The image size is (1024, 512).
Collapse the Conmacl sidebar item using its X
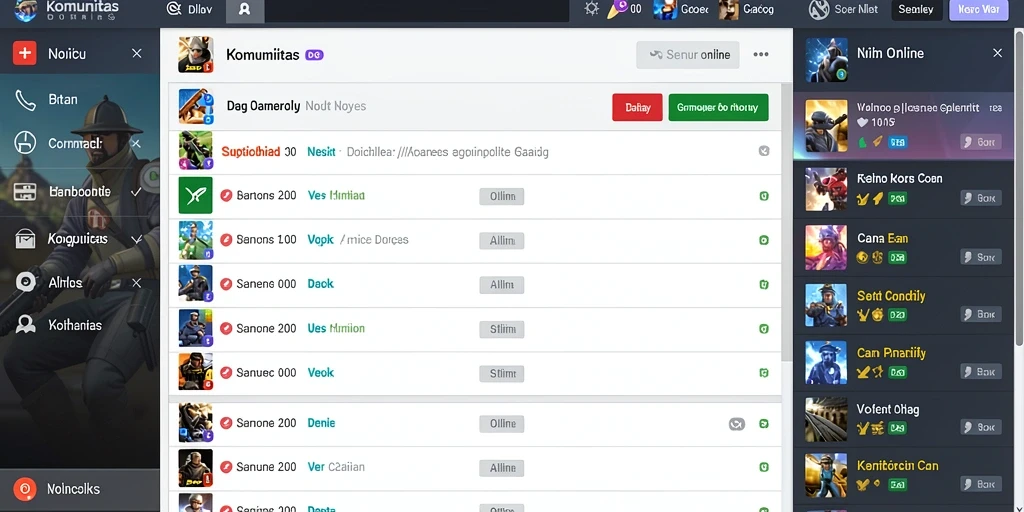pos(136,143)
